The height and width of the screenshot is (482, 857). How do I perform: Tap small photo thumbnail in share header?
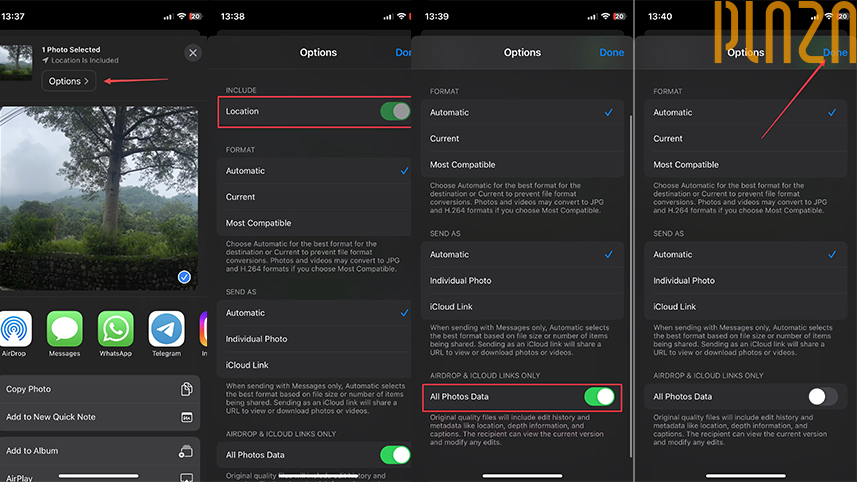(x=16, y=62)
